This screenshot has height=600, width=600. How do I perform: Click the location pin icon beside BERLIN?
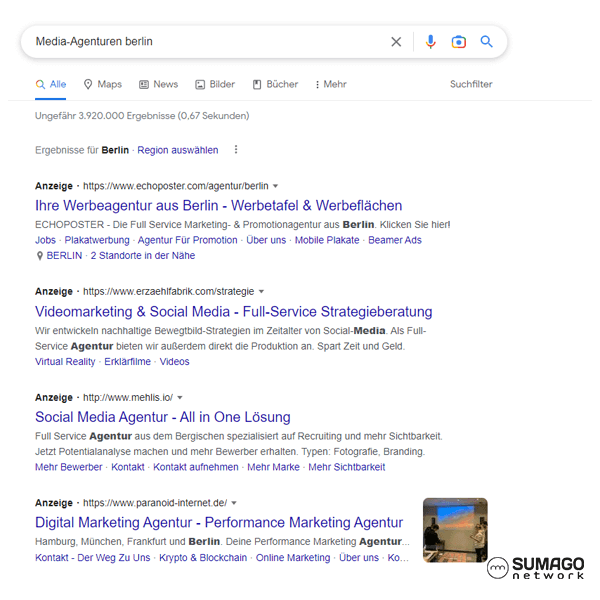click(39, 256)
